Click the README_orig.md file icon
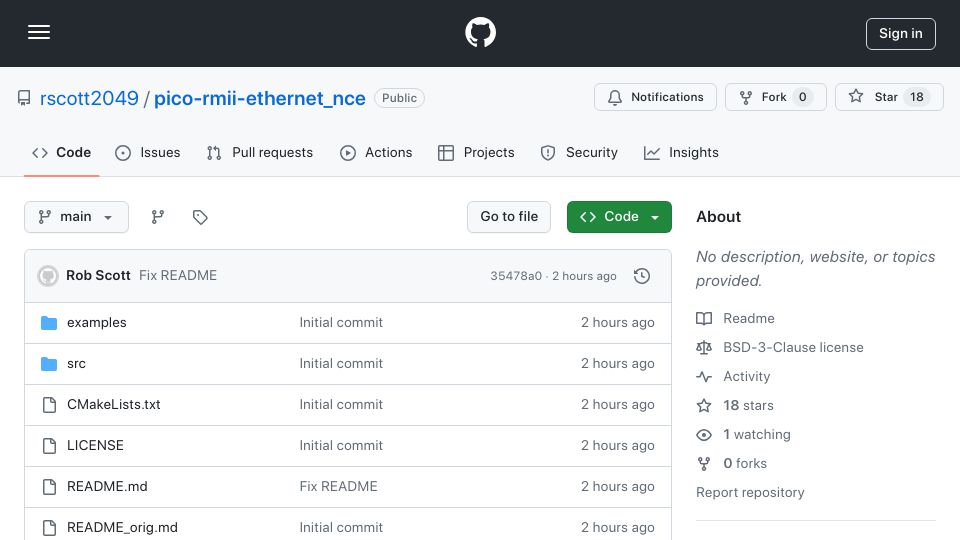960x540 pixels. click(49, 528)
